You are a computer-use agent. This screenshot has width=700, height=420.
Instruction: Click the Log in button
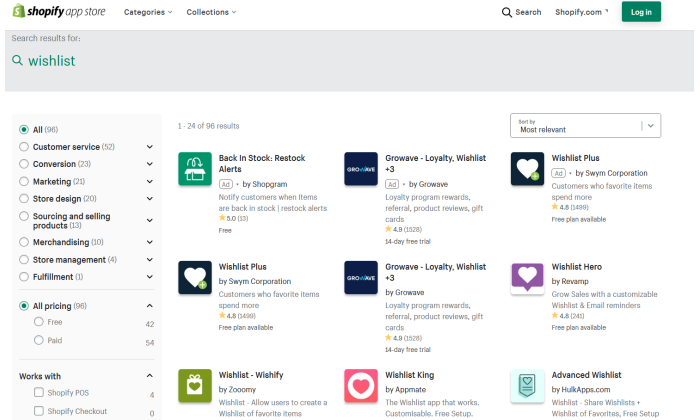pos(641,12)
